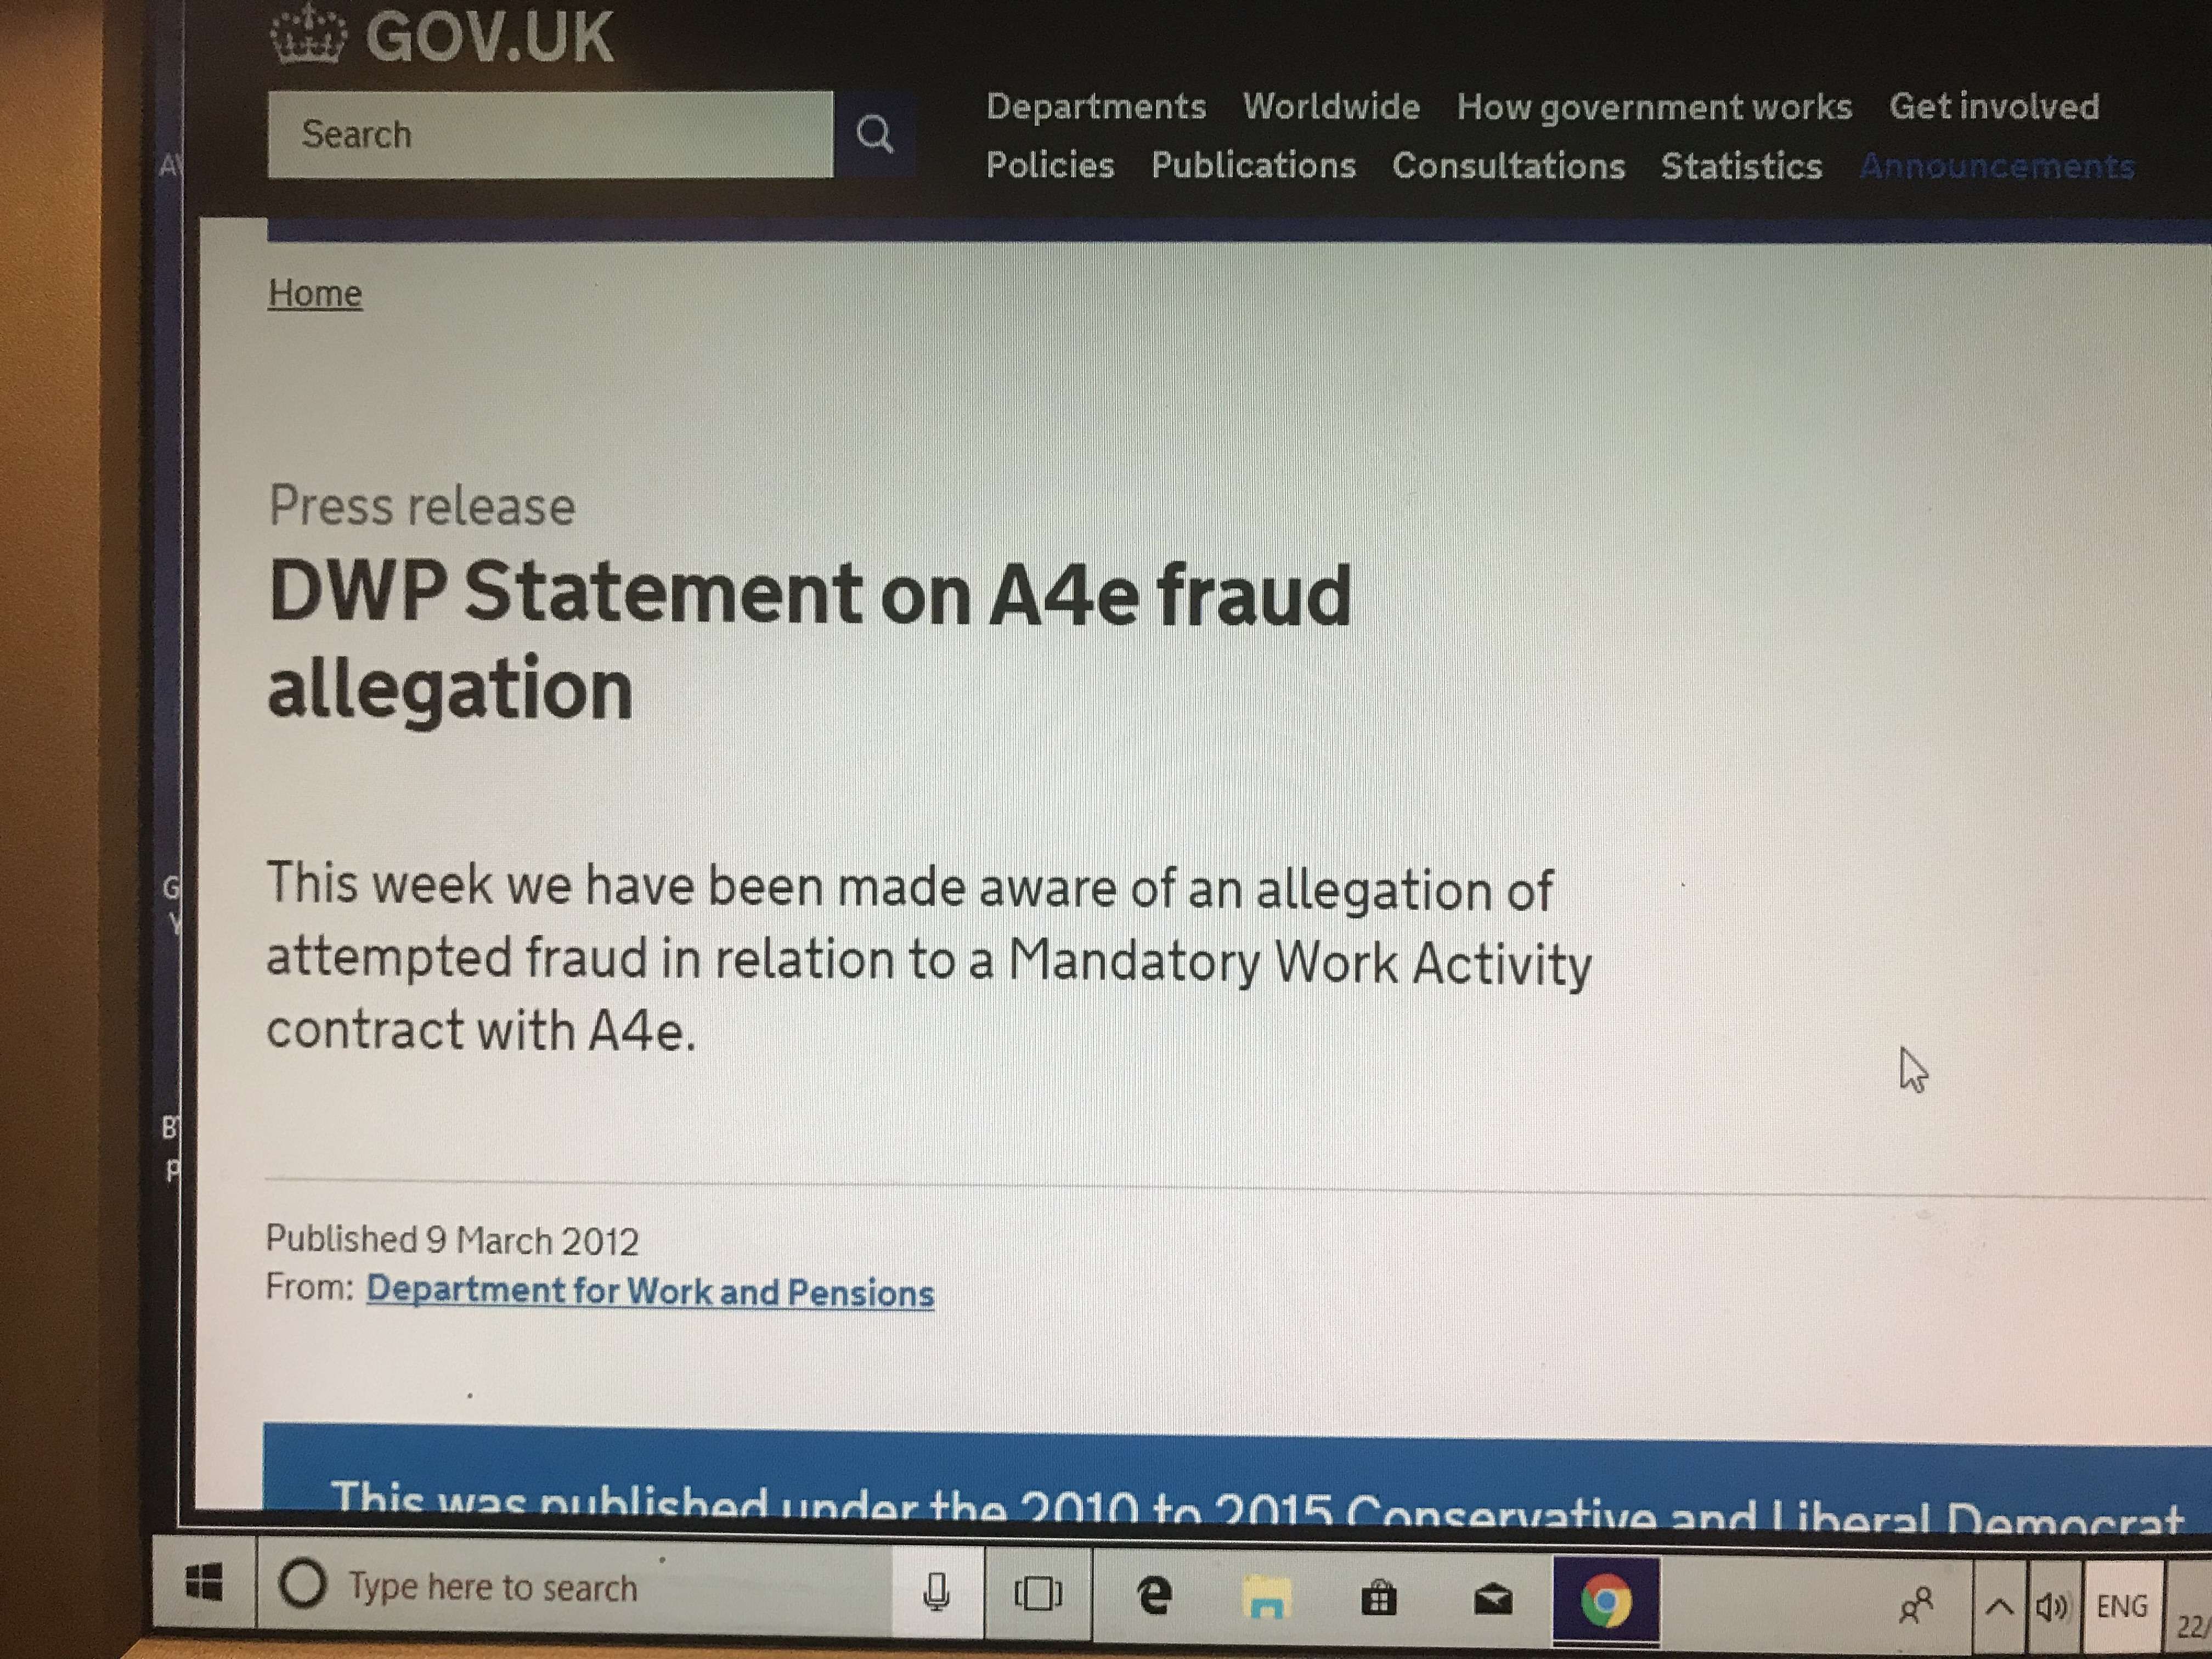Click the GOV.UK Search input field
The height and width of the screenshot is (1659, 2212).
[x=550, y=134]
